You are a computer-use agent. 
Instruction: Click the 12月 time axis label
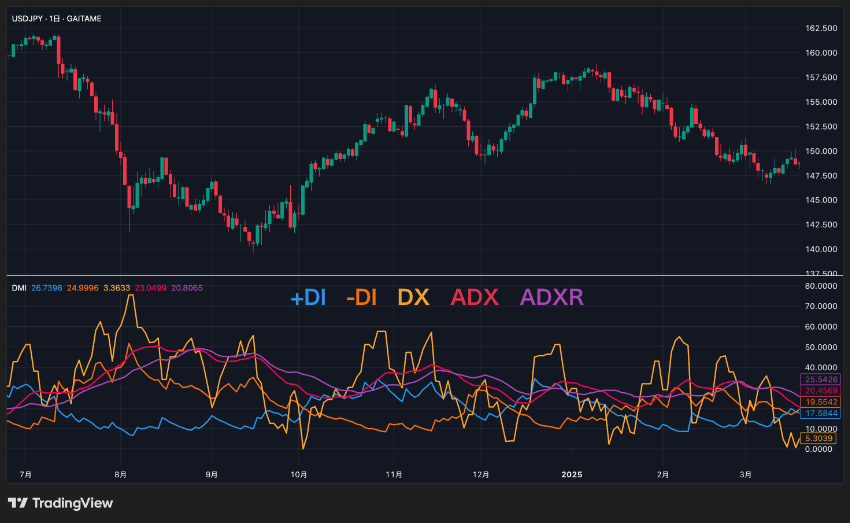(481, 475)
